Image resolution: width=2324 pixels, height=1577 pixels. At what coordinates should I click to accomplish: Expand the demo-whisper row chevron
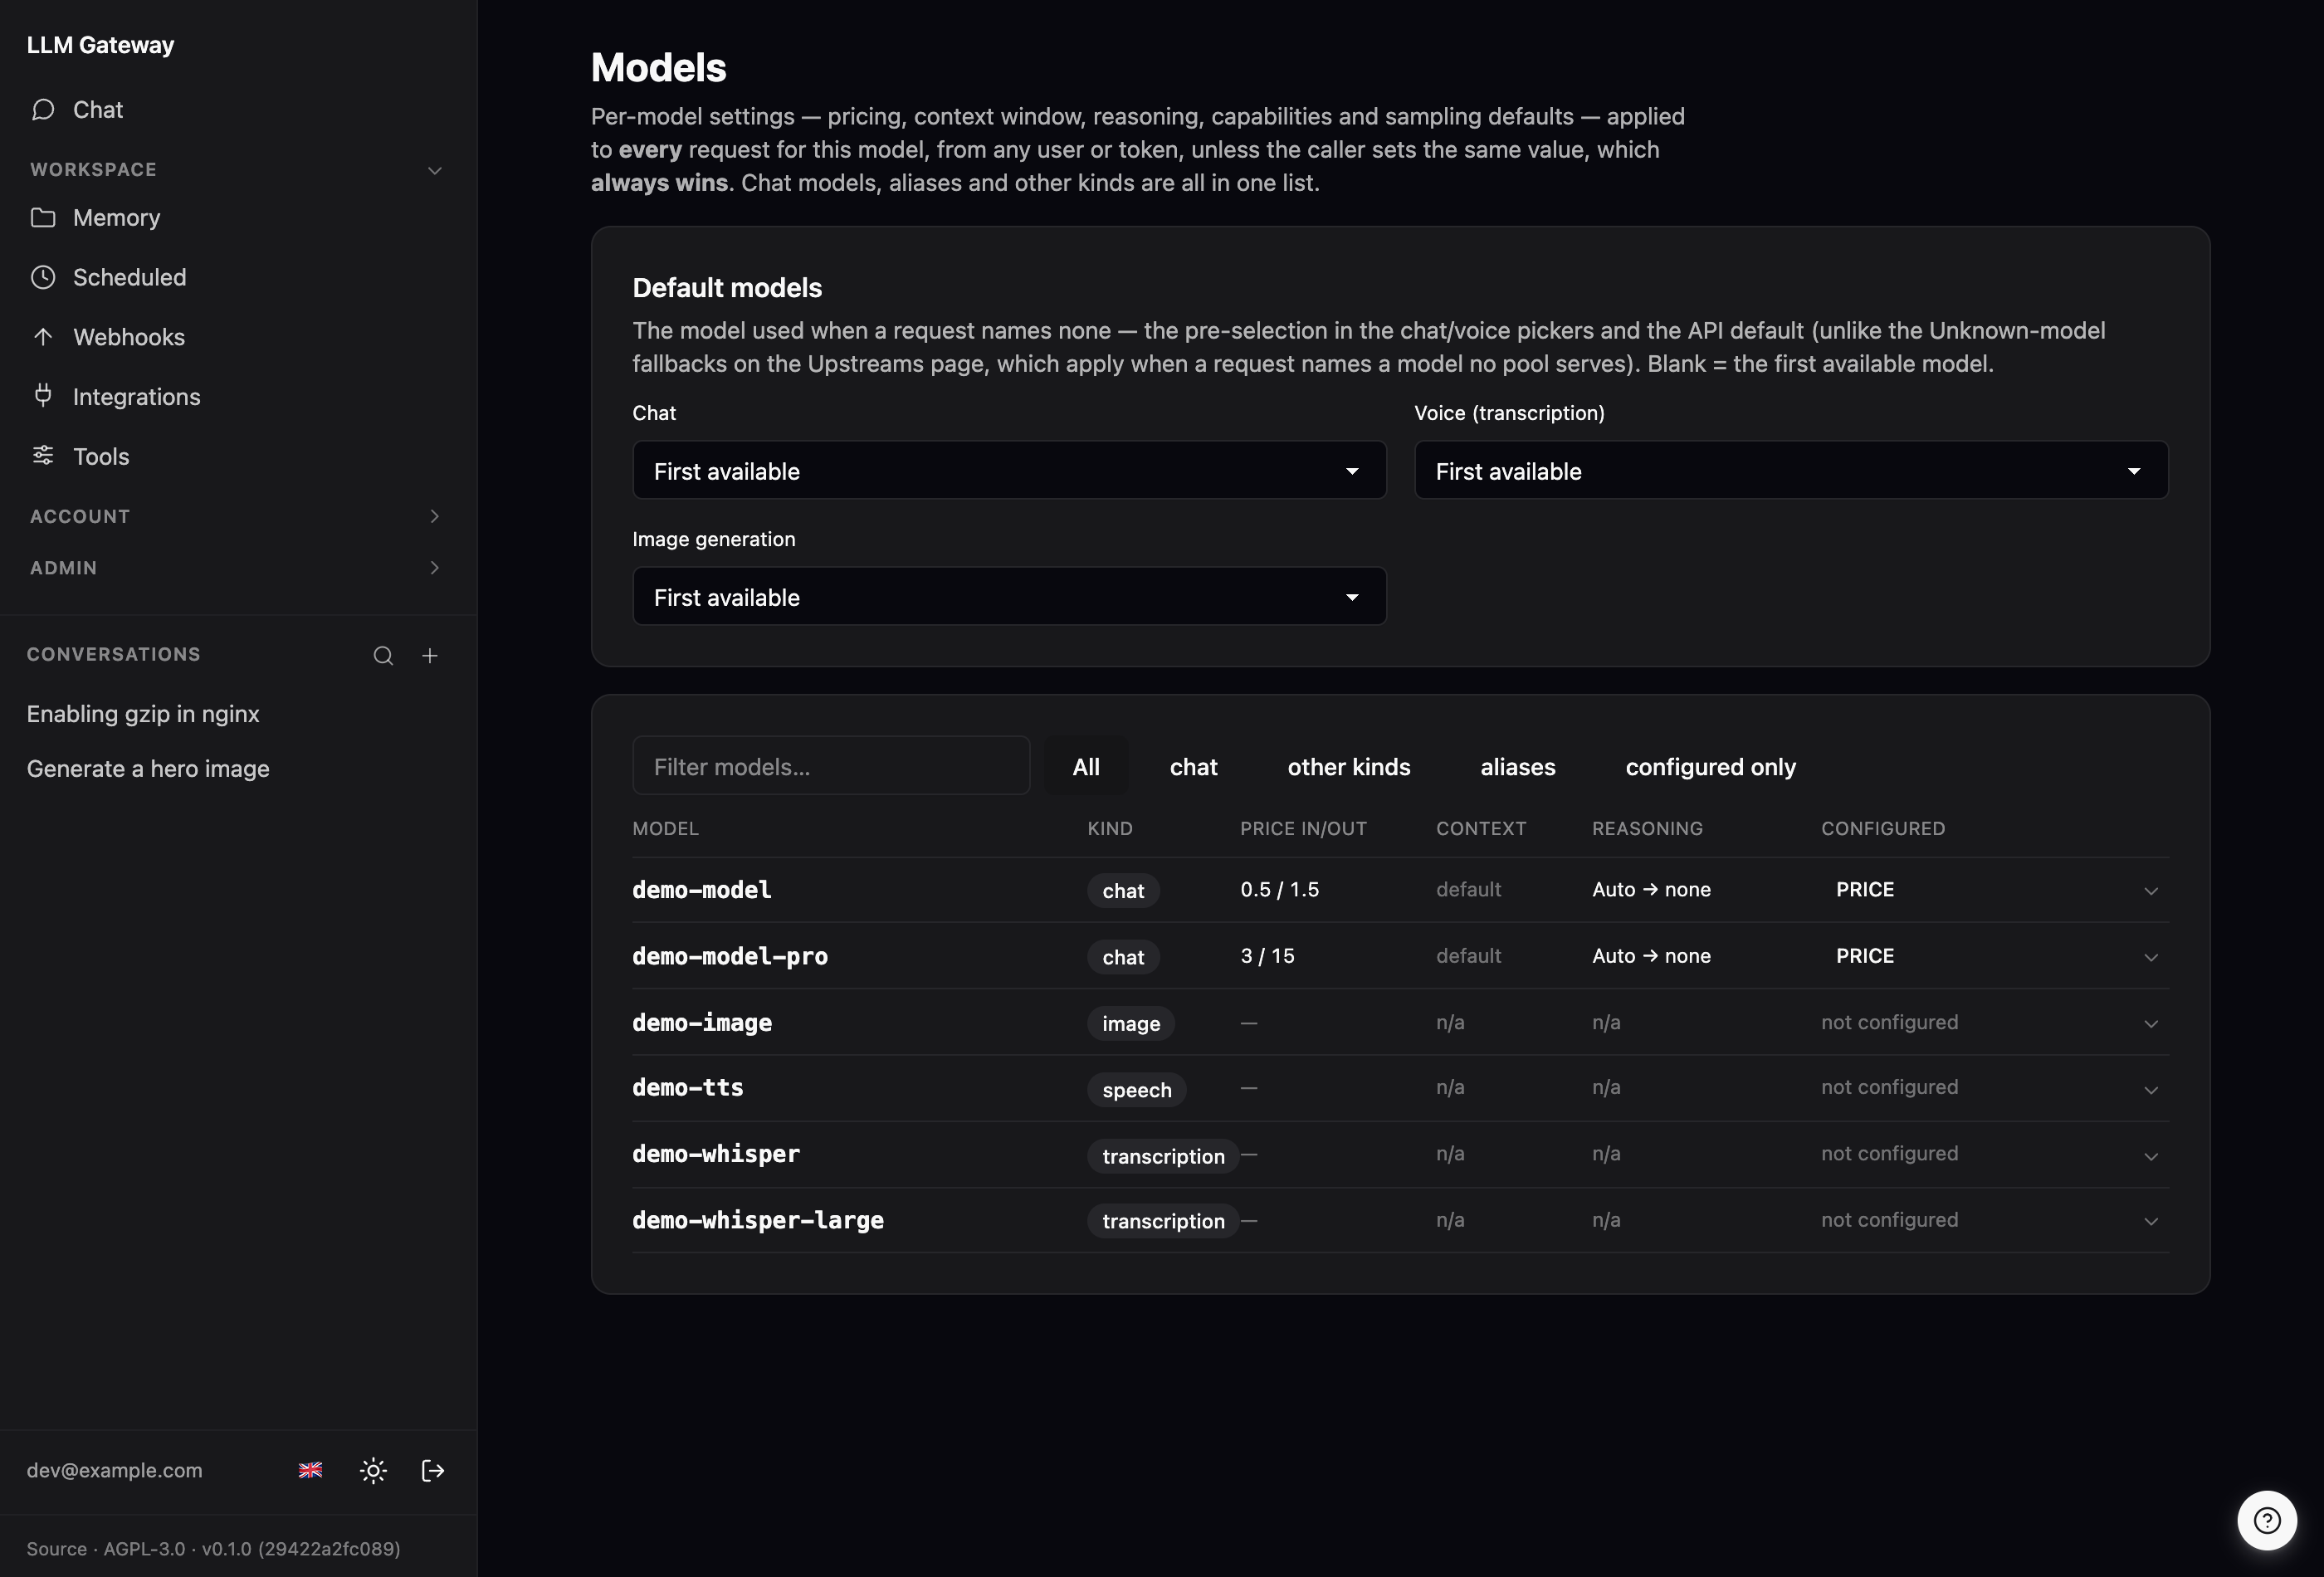[x=2151, y=1156]
